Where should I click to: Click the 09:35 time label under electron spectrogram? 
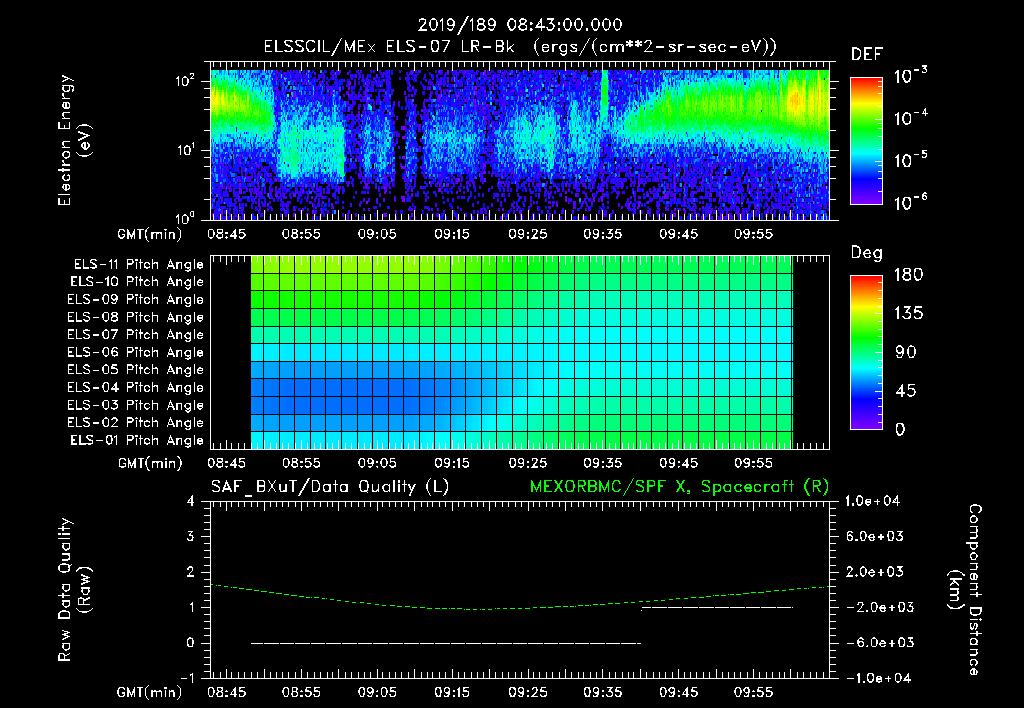(602, 234)
